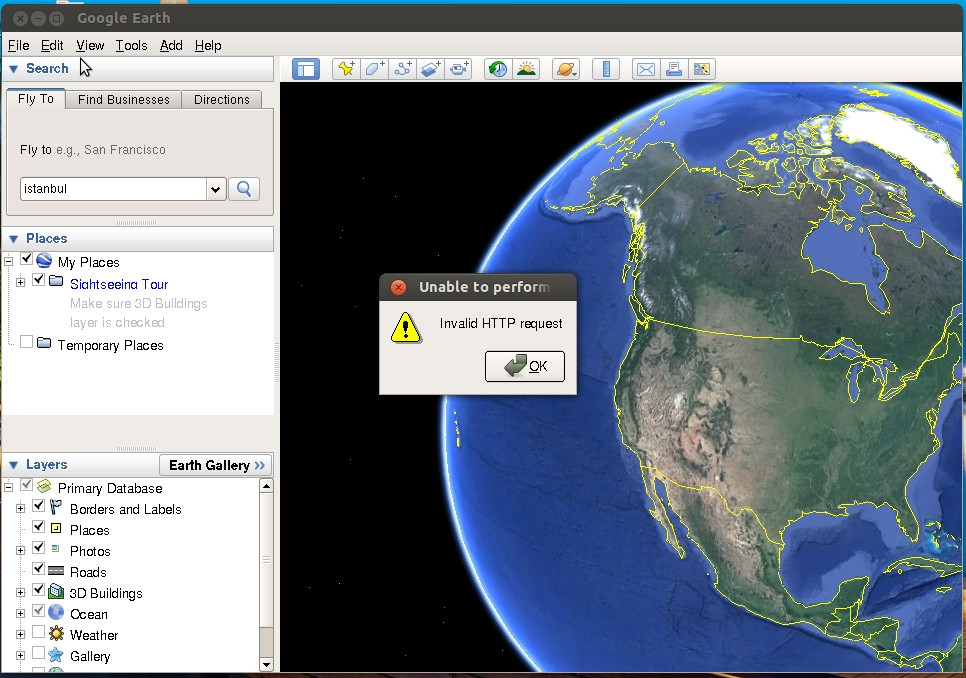Select the Ruler tool icon
This screenshot has height=678, width=966.
(606, 69)
